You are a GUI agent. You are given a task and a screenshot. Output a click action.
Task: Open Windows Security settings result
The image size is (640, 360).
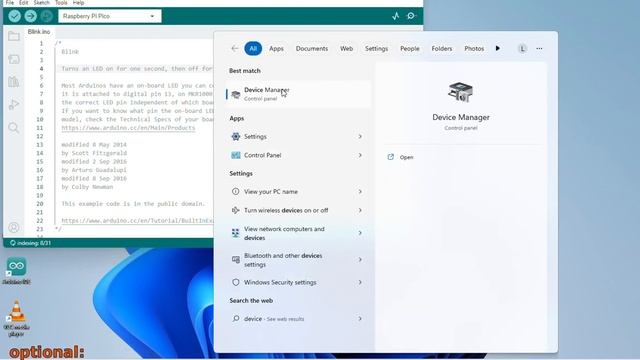click(298, 282)
